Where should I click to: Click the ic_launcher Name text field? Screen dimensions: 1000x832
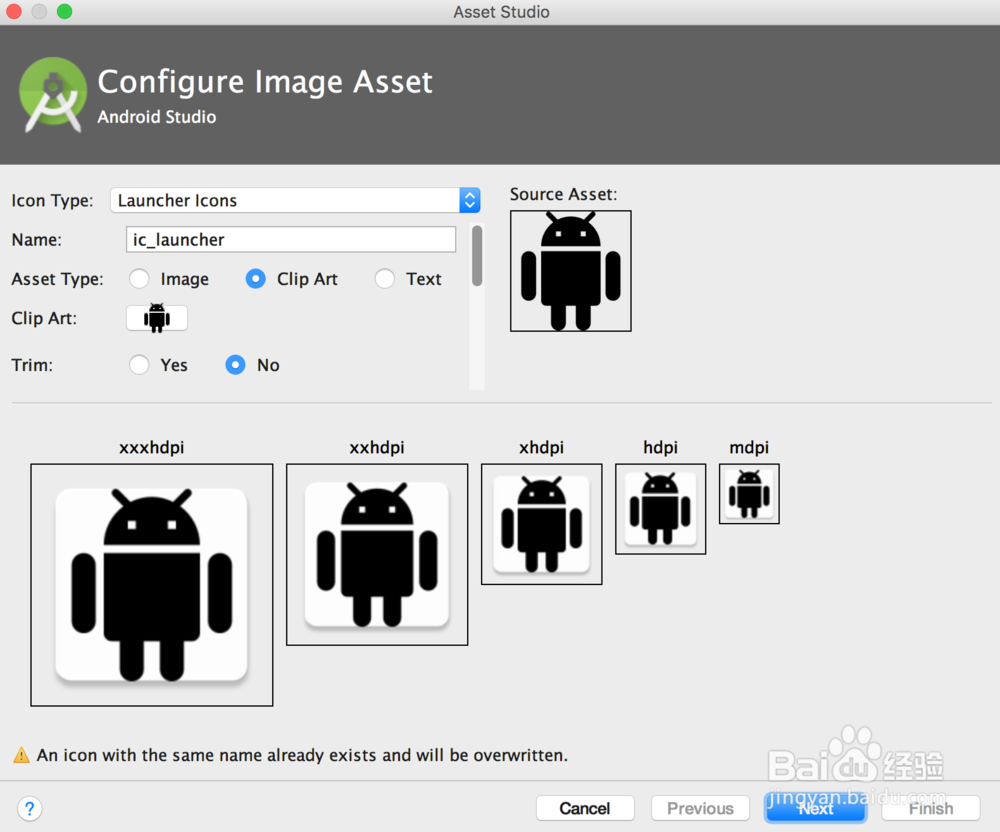[x=291, y=240]
